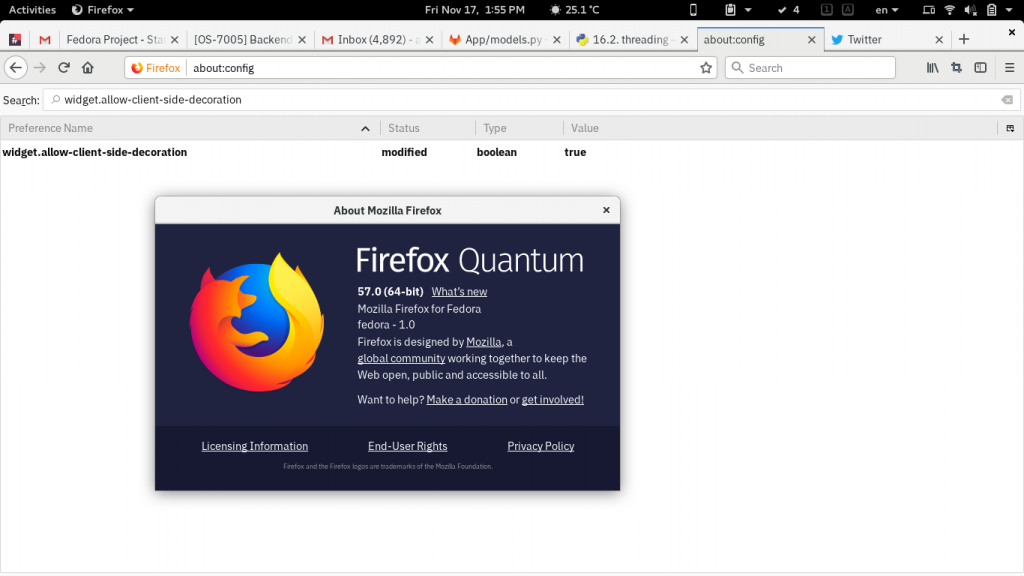The image size is (1024, 576).
Task: Select the about:config tab
Action: point(734,40)
